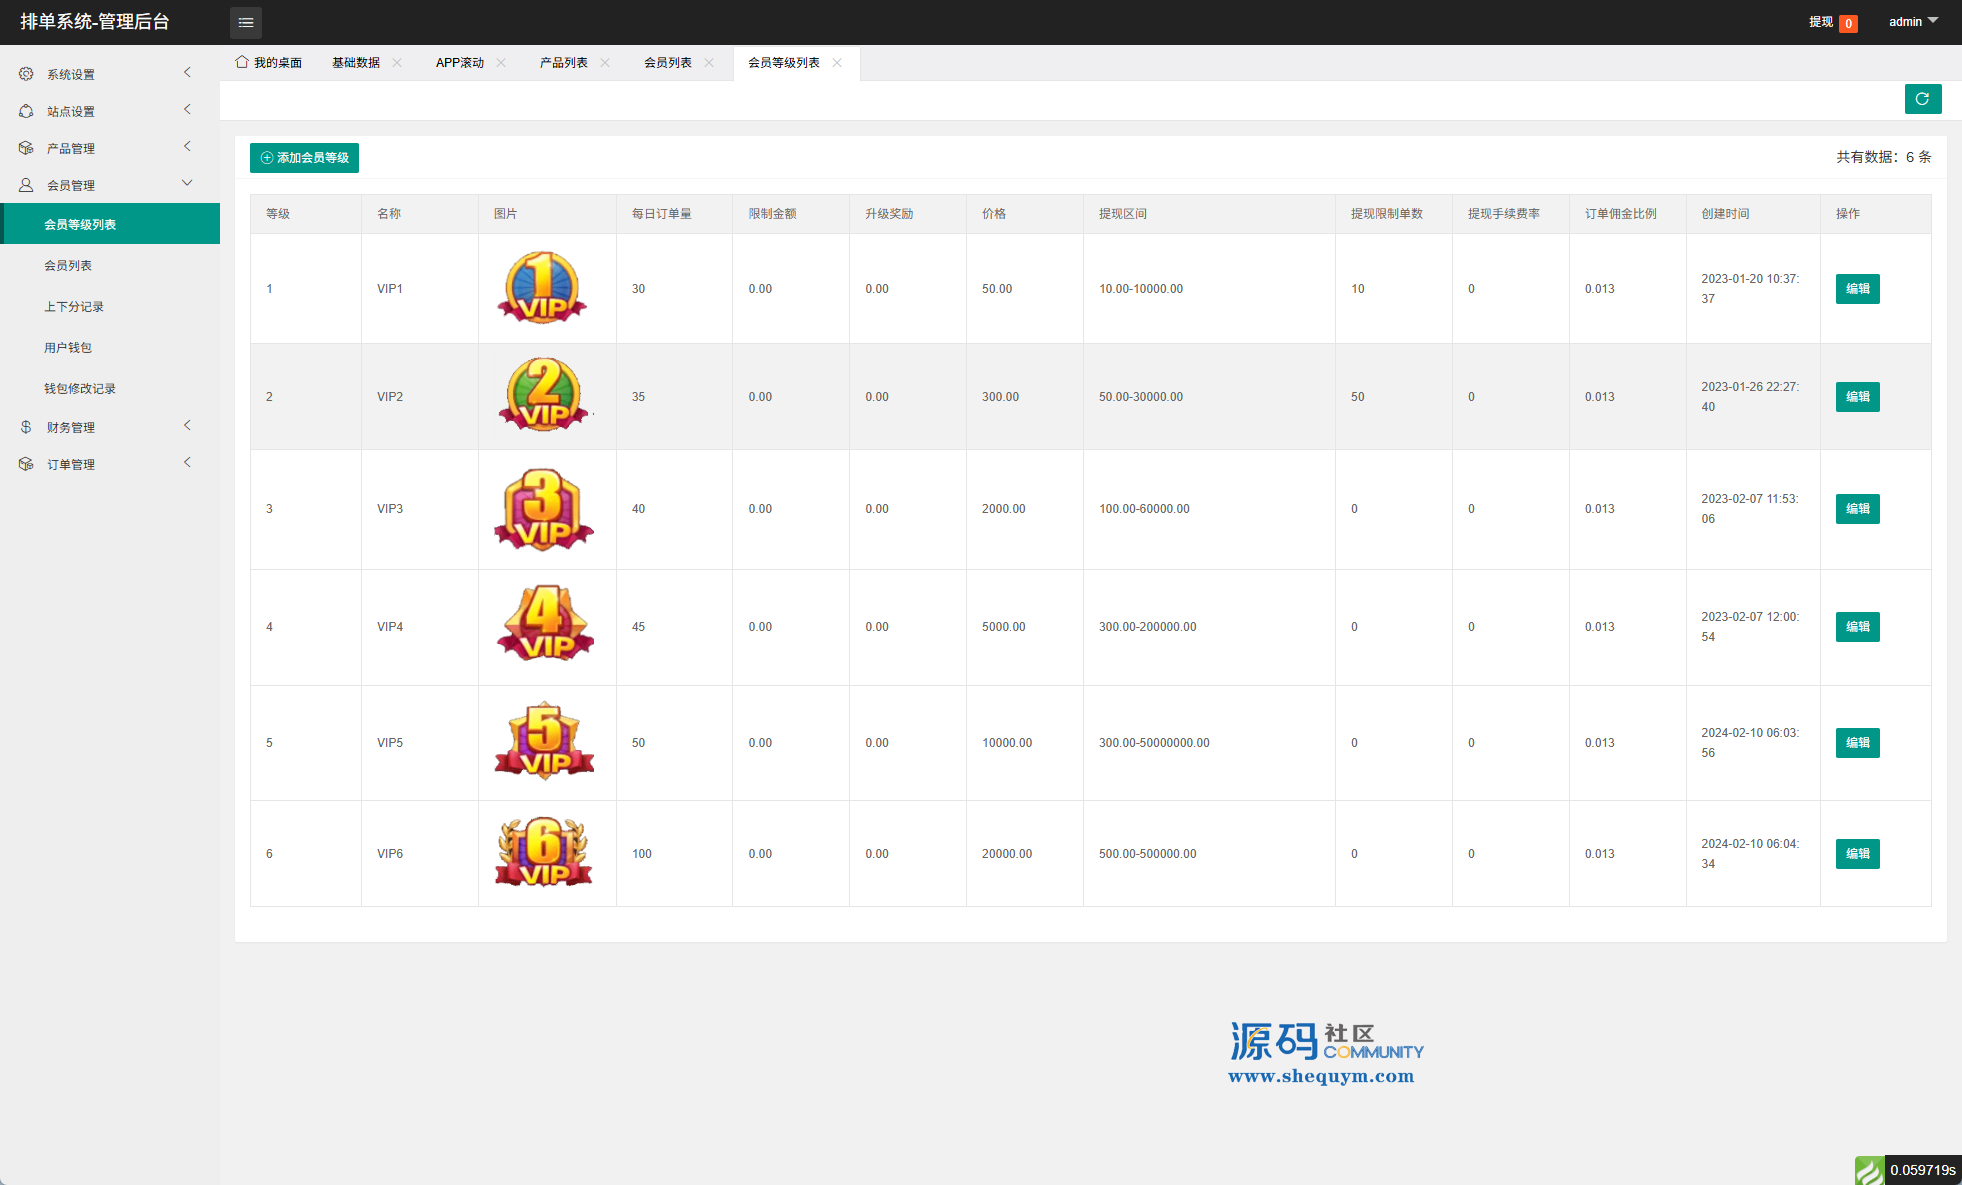Screen dimensions: 1962x1185
Task: Close the 会员等级列表 tab
Action: point(837,62)
